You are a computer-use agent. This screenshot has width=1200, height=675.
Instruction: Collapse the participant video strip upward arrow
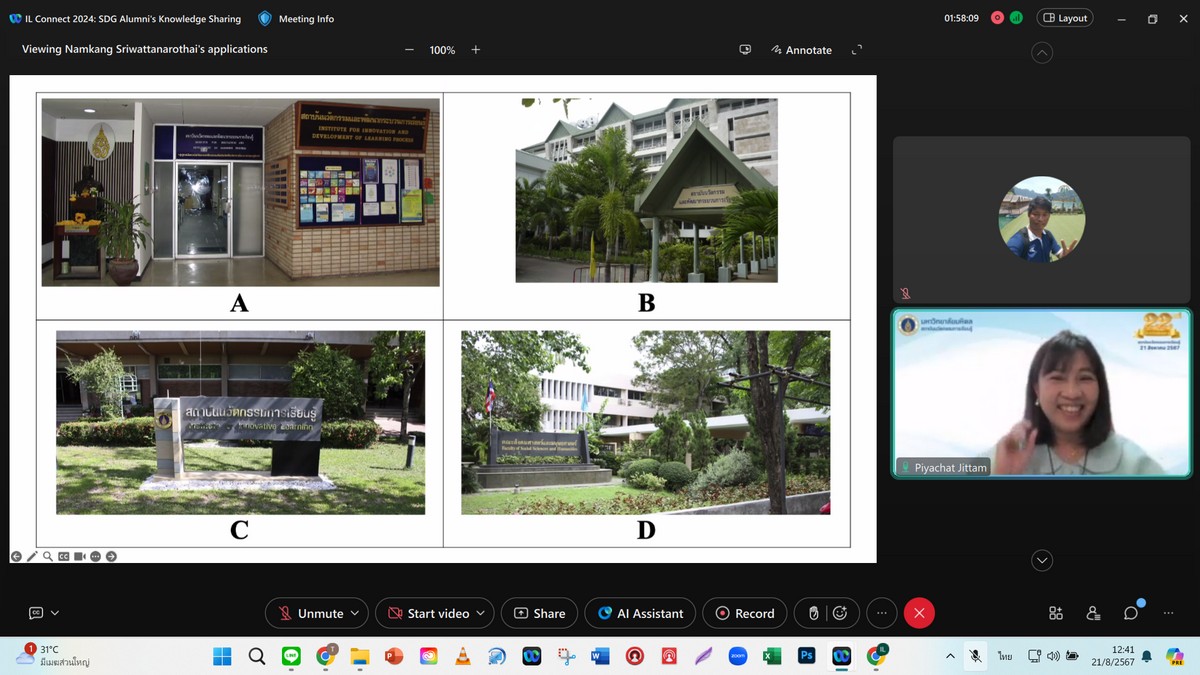(x=1042, y=53)
